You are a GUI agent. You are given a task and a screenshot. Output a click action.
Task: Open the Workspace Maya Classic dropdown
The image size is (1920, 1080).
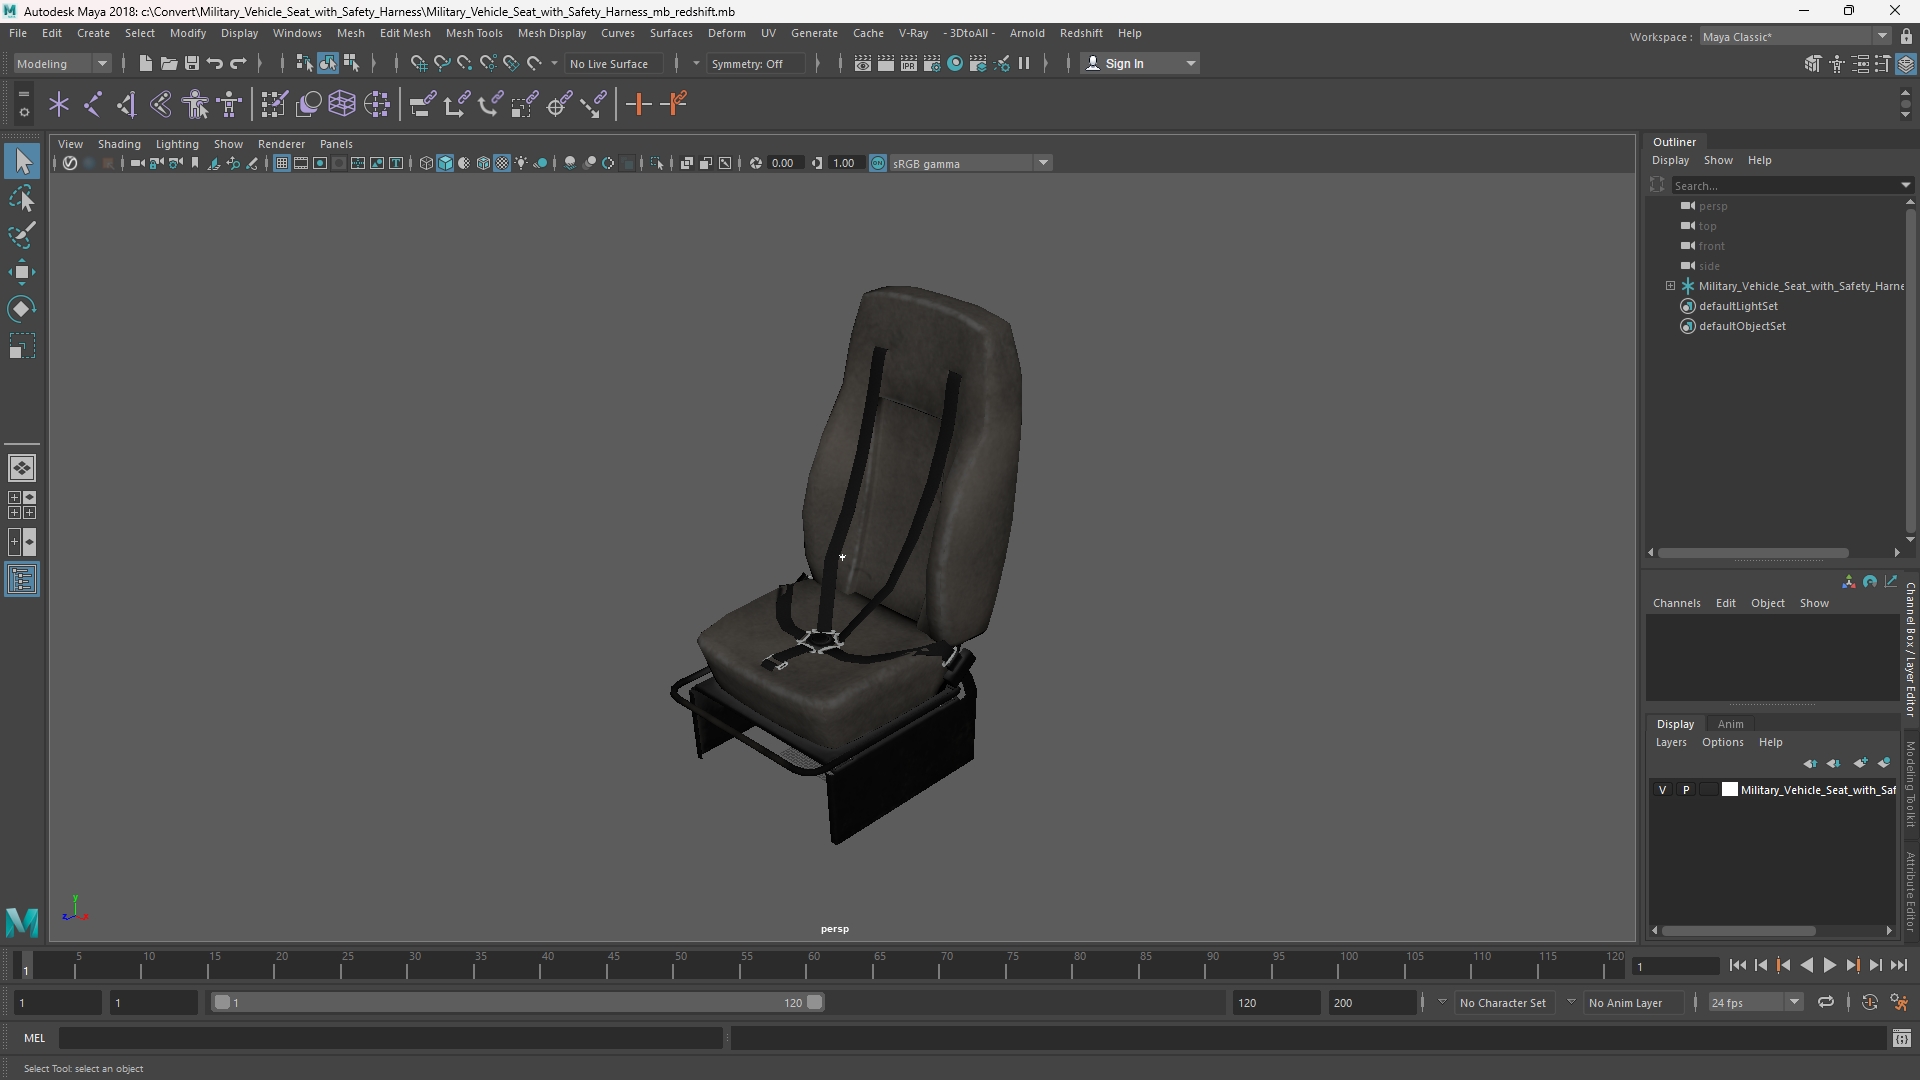(1795, 36)
